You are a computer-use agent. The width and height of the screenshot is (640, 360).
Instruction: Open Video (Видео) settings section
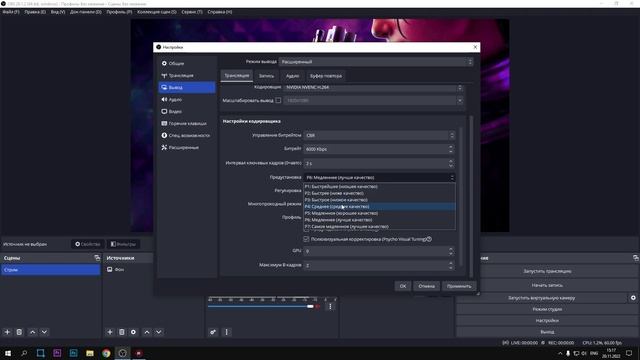pos(187,111)
